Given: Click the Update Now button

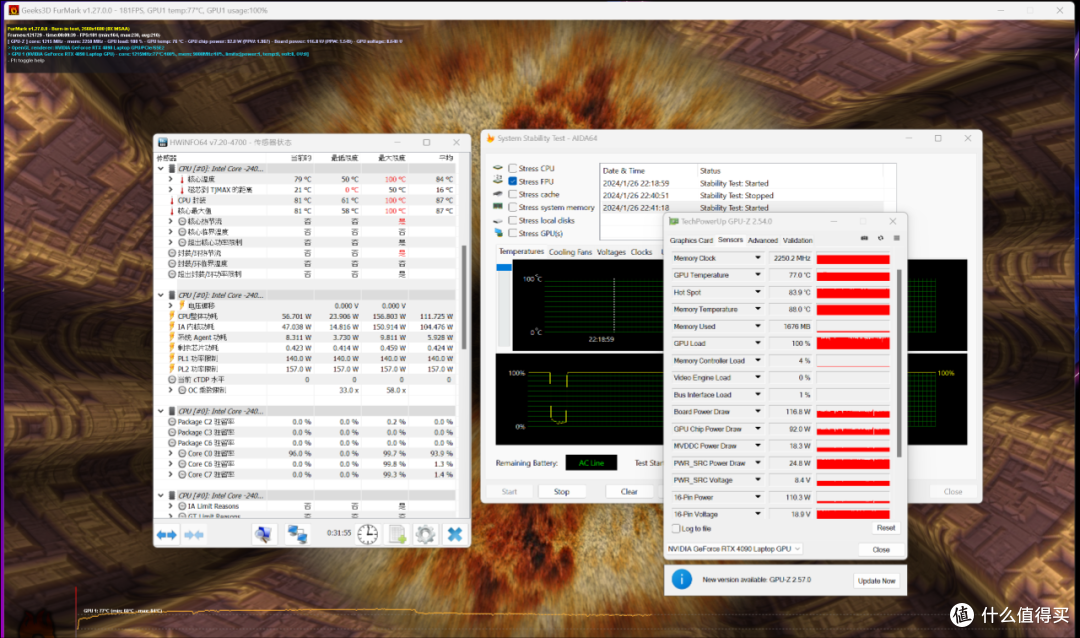Looking at the screenshot, I should [x=876, y=581].
